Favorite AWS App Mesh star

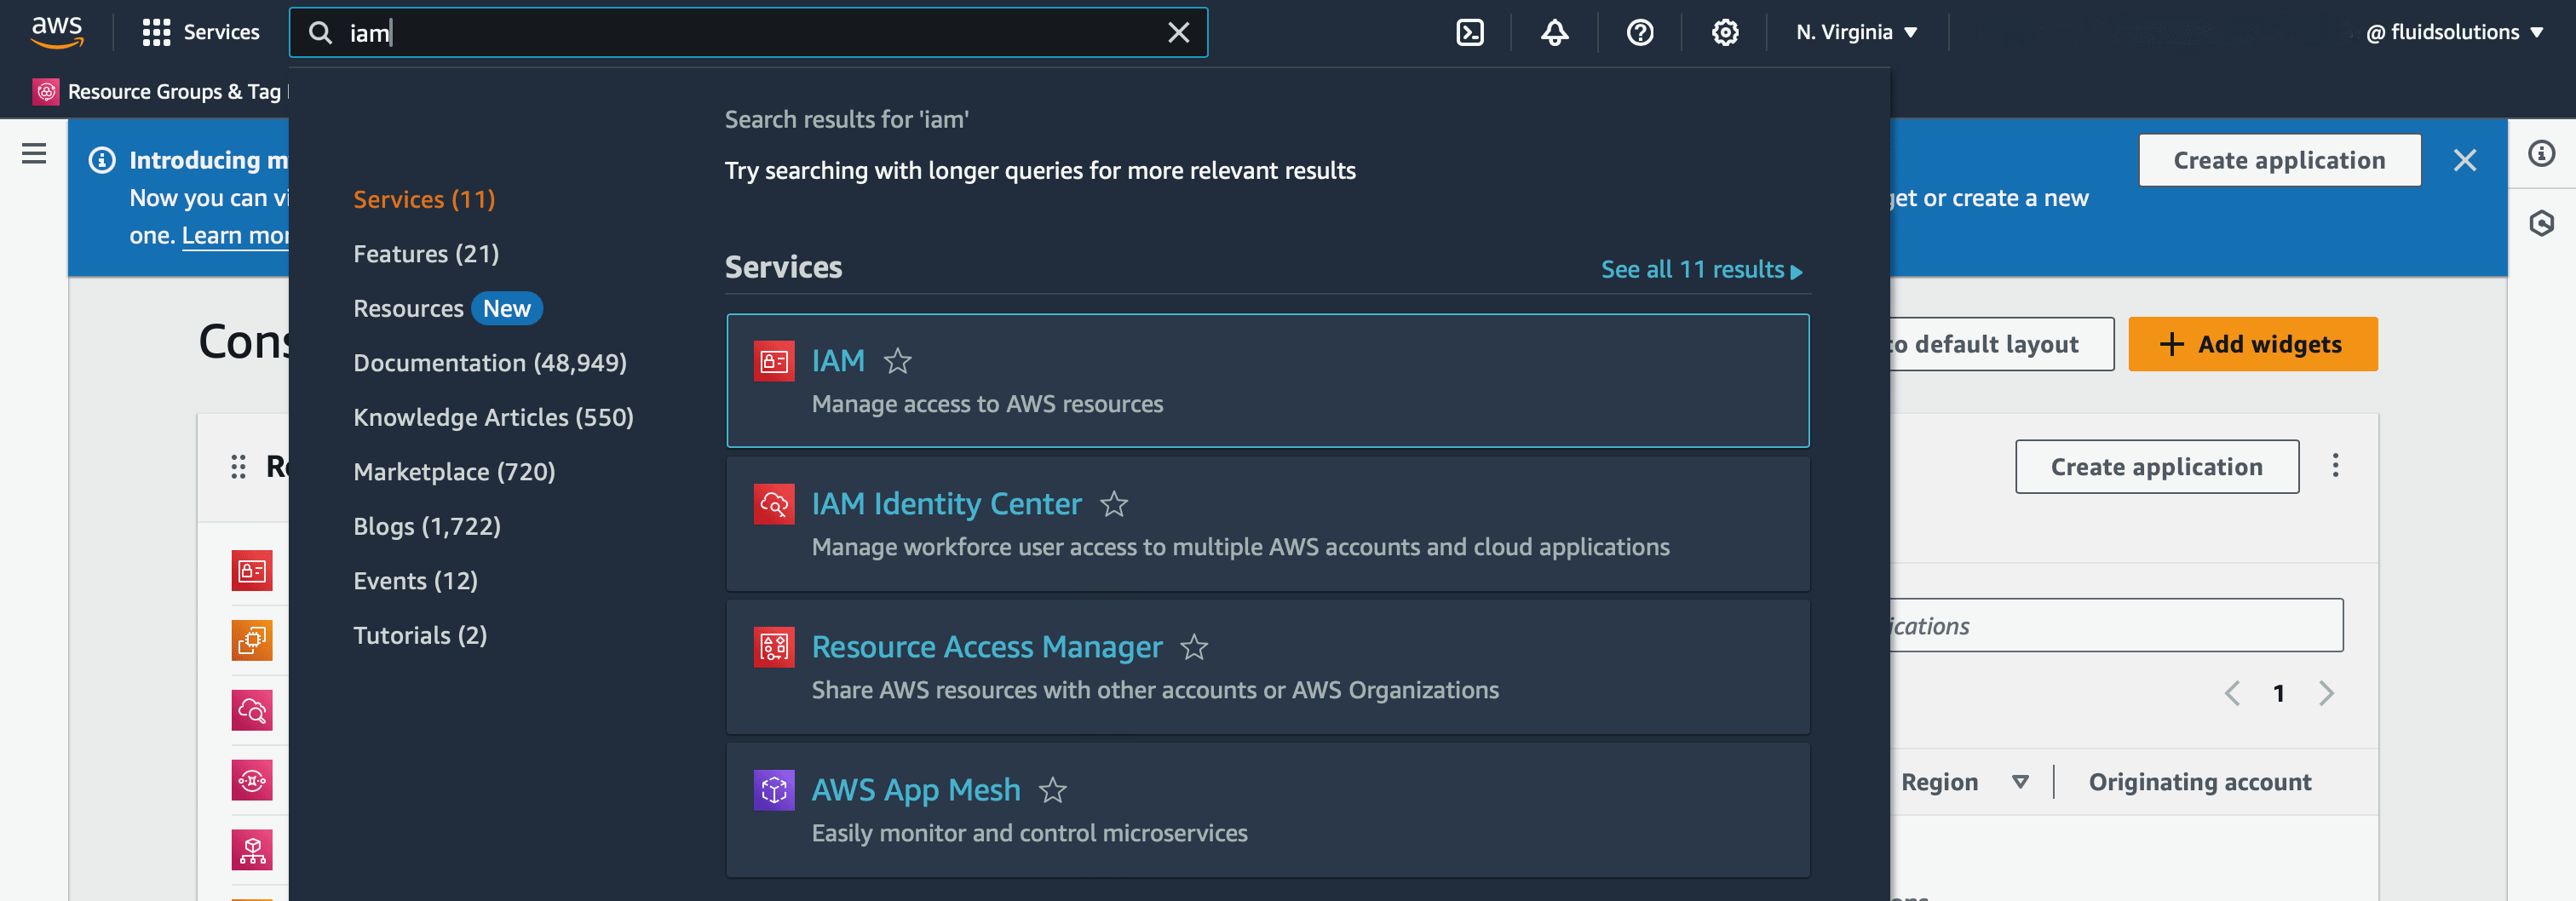tap(1052, 790)
